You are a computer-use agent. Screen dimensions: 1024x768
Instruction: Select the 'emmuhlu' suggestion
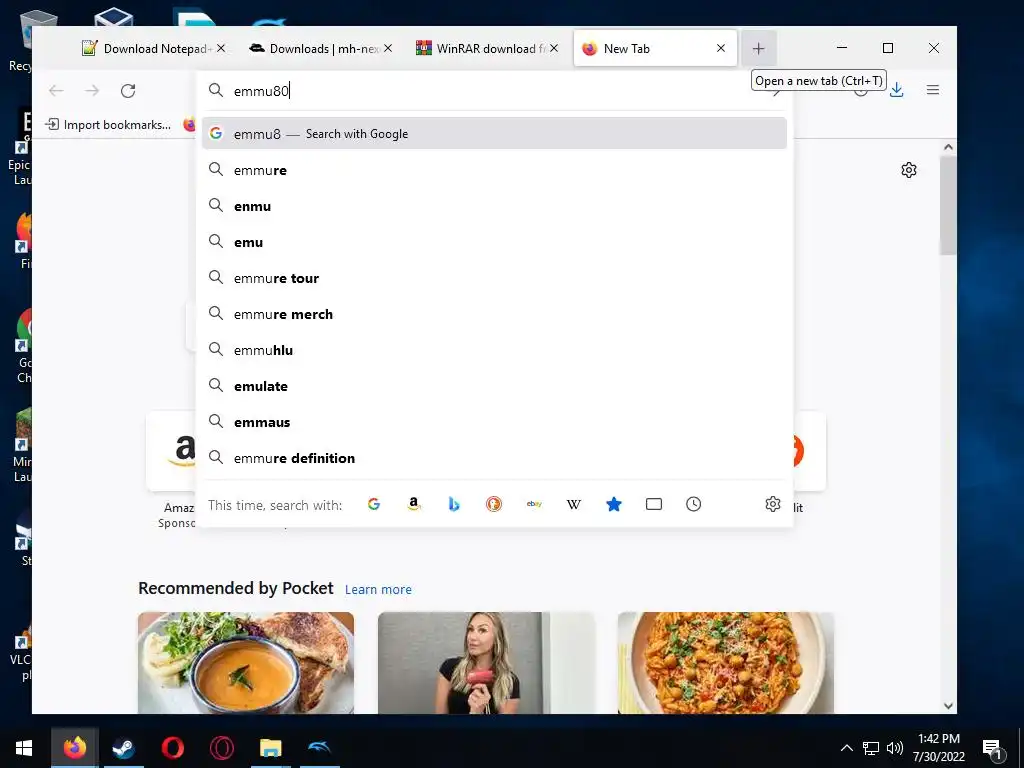pos(494,350)
